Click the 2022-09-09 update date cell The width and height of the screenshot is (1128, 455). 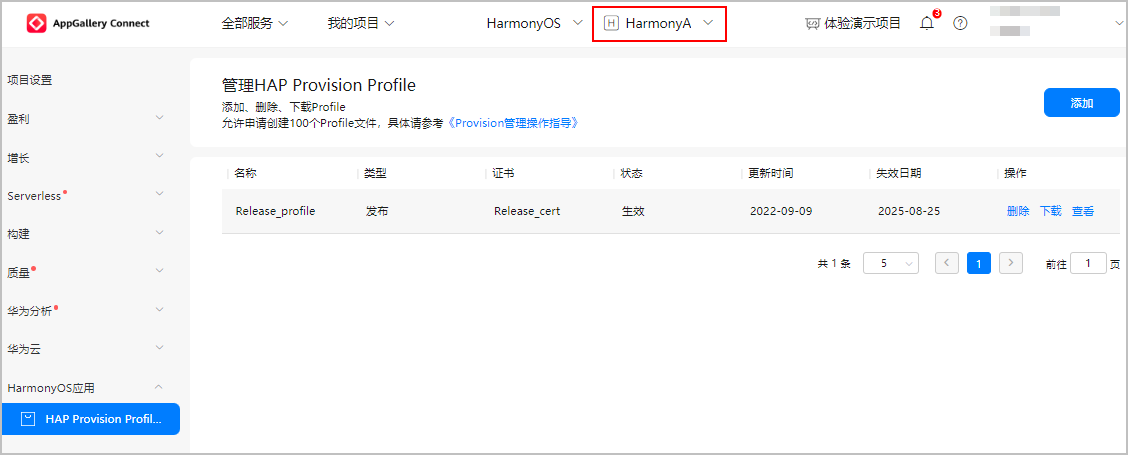click(x=782, y=212)
